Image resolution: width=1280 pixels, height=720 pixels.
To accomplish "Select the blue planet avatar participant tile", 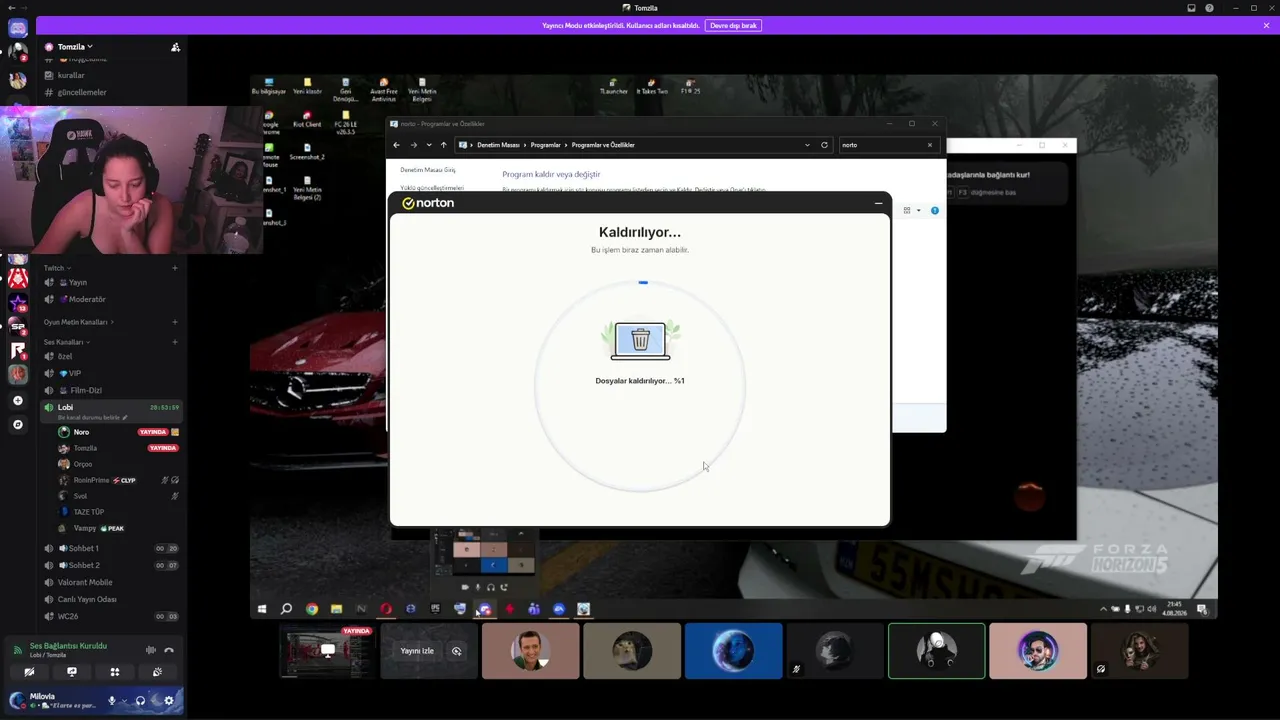I will tap(733, 651).
